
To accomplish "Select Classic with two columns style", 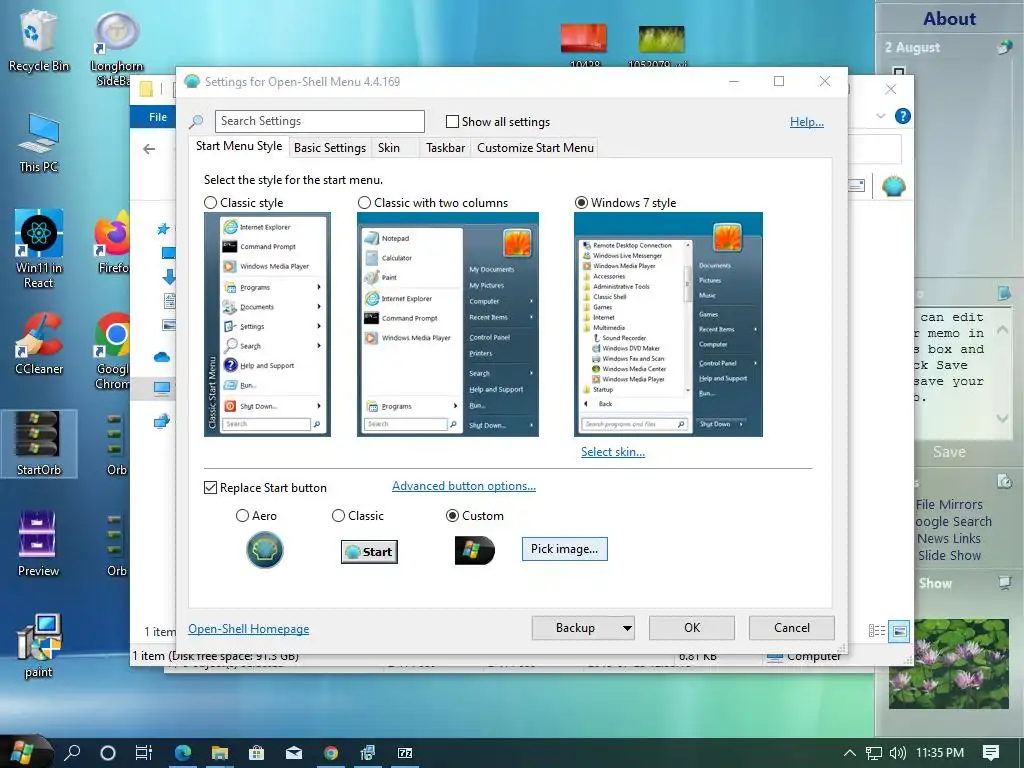I will 364,203.
